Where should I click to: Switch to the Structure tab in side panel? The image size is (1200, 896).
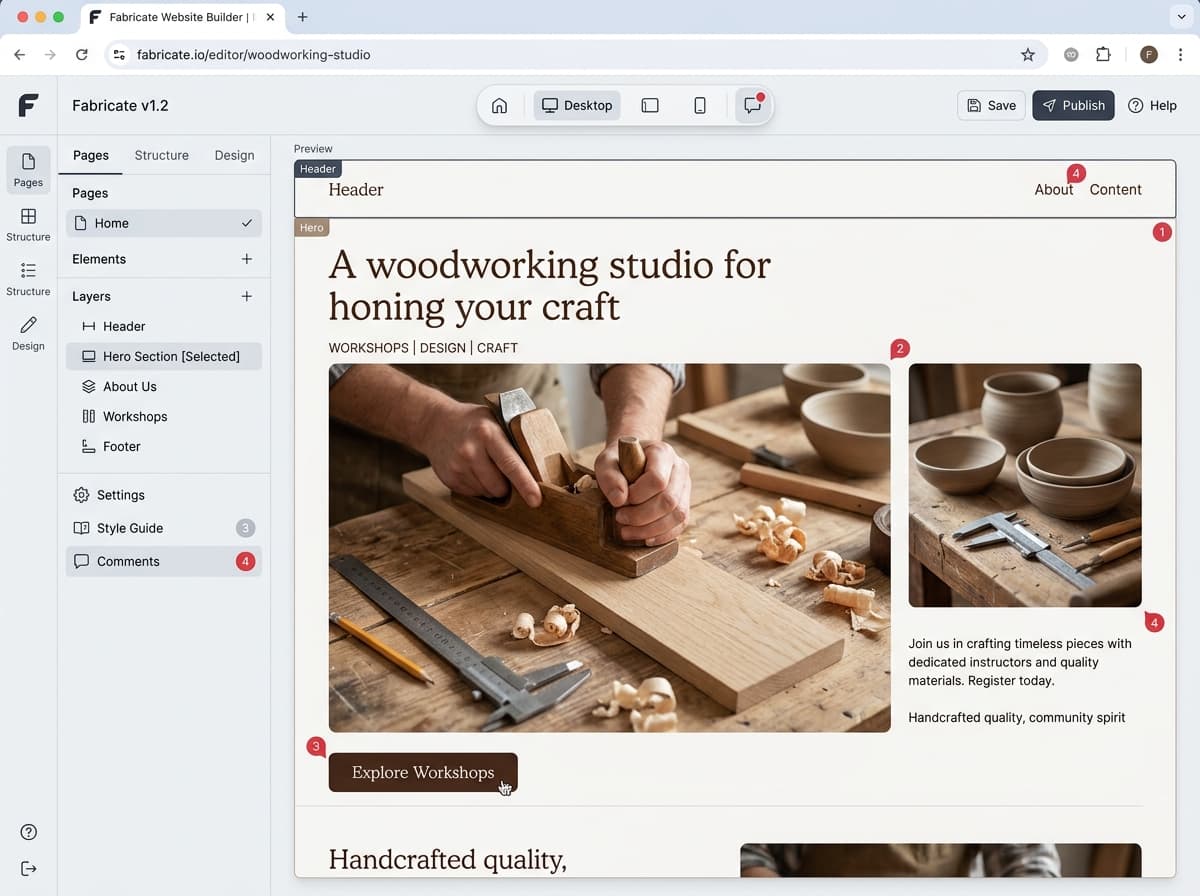[162, 155]
